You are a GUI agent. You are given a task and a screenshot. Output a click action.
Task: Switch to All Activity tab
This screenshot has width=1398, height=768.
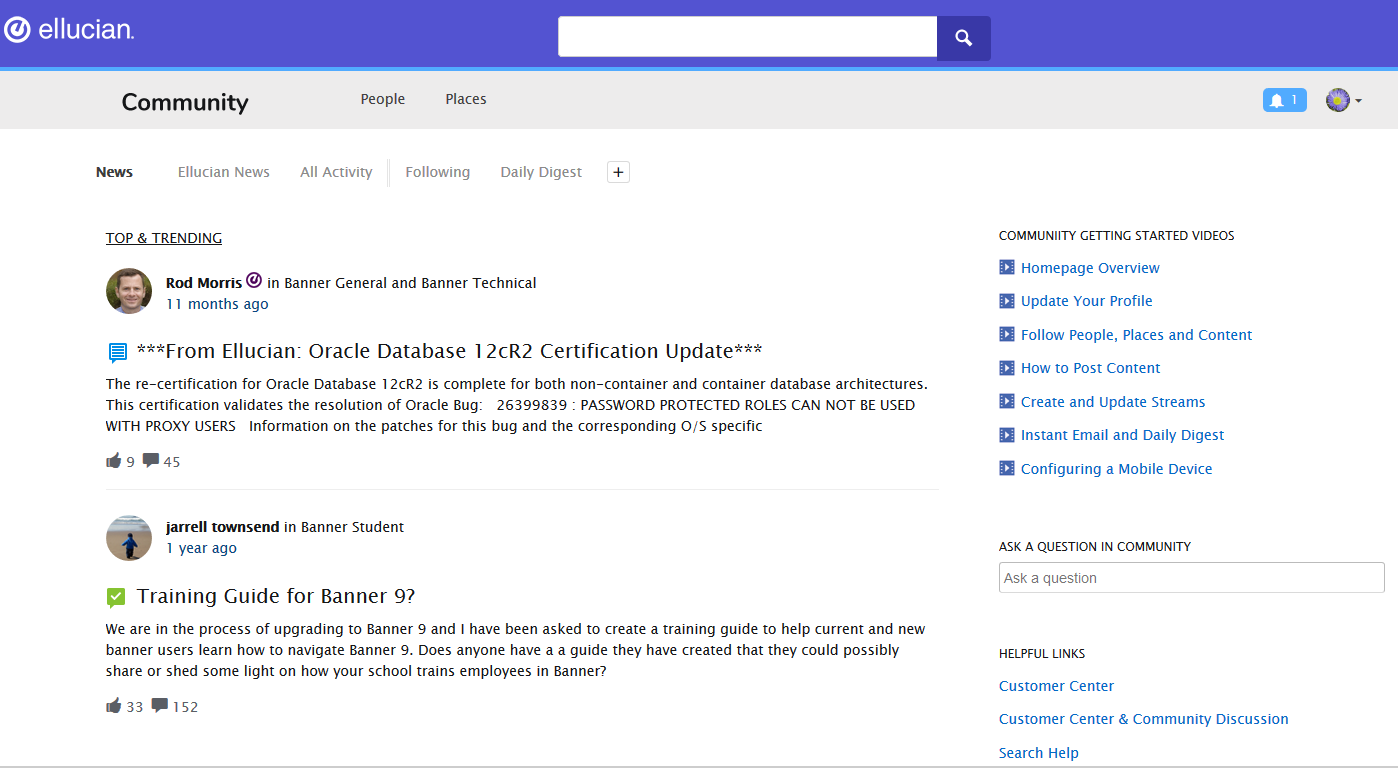336,172
